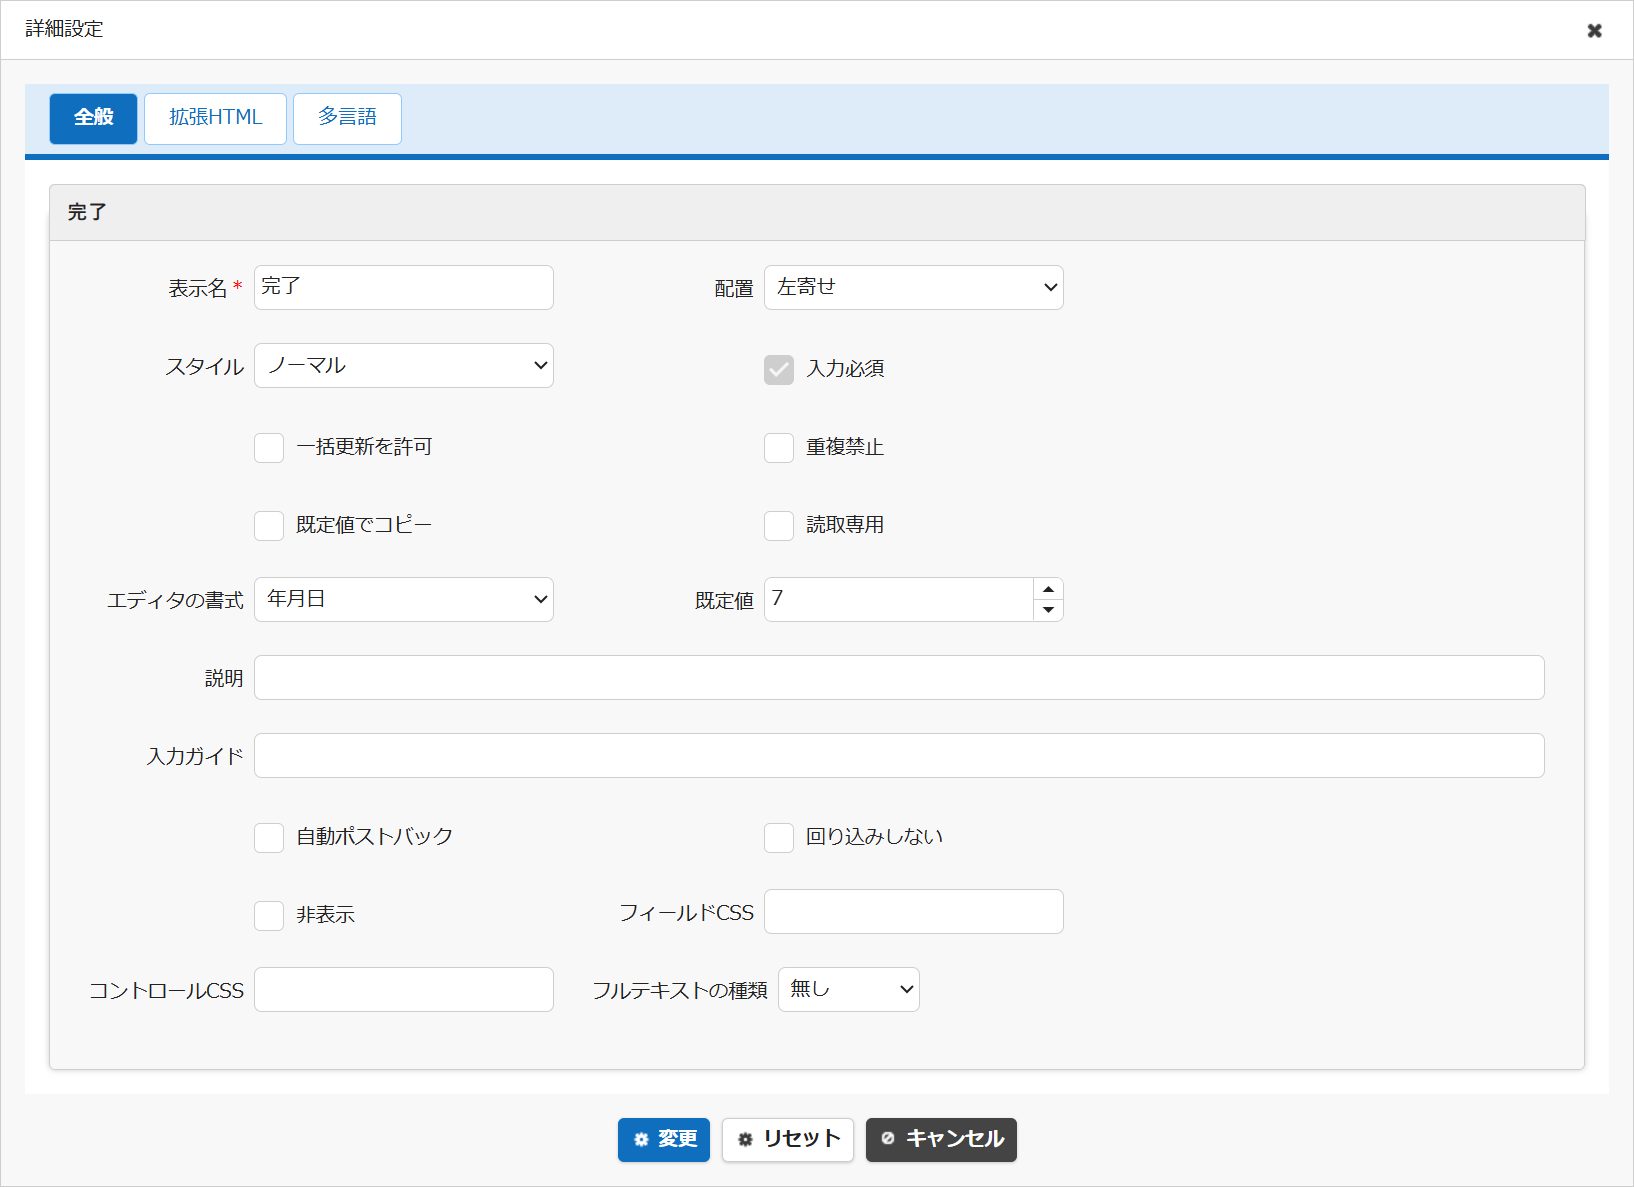Open the 拡張HTML tab
The height and width of the screenshot is (1187, 1634).
coord(215,118)
